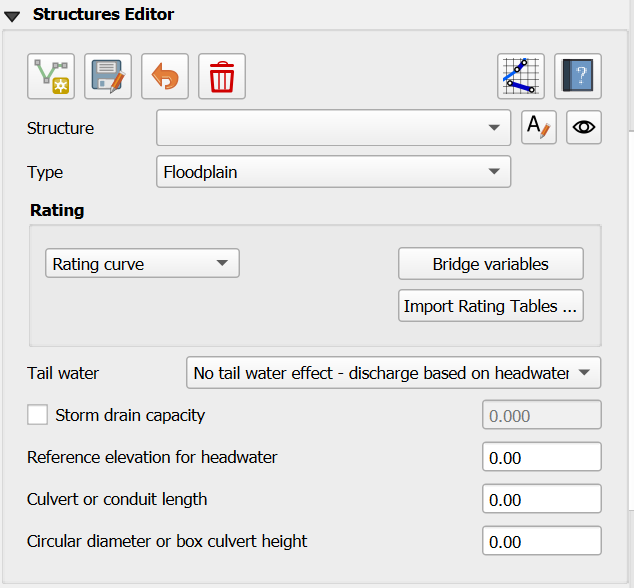Expand the Type dropdown showing Floodplain
This screenshot has width=634, height=588.
333,172
